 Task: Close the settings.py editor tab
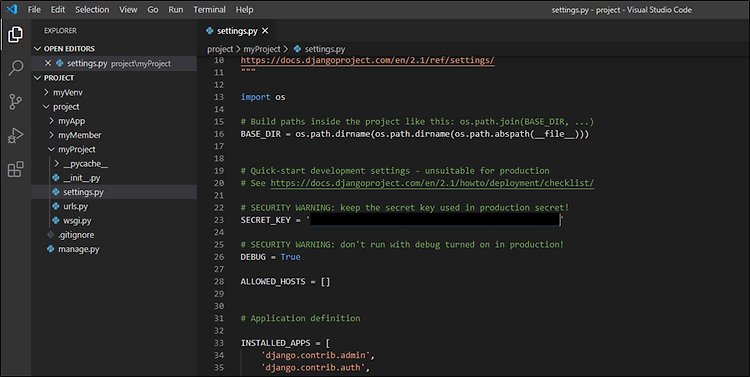coord(265,31)
